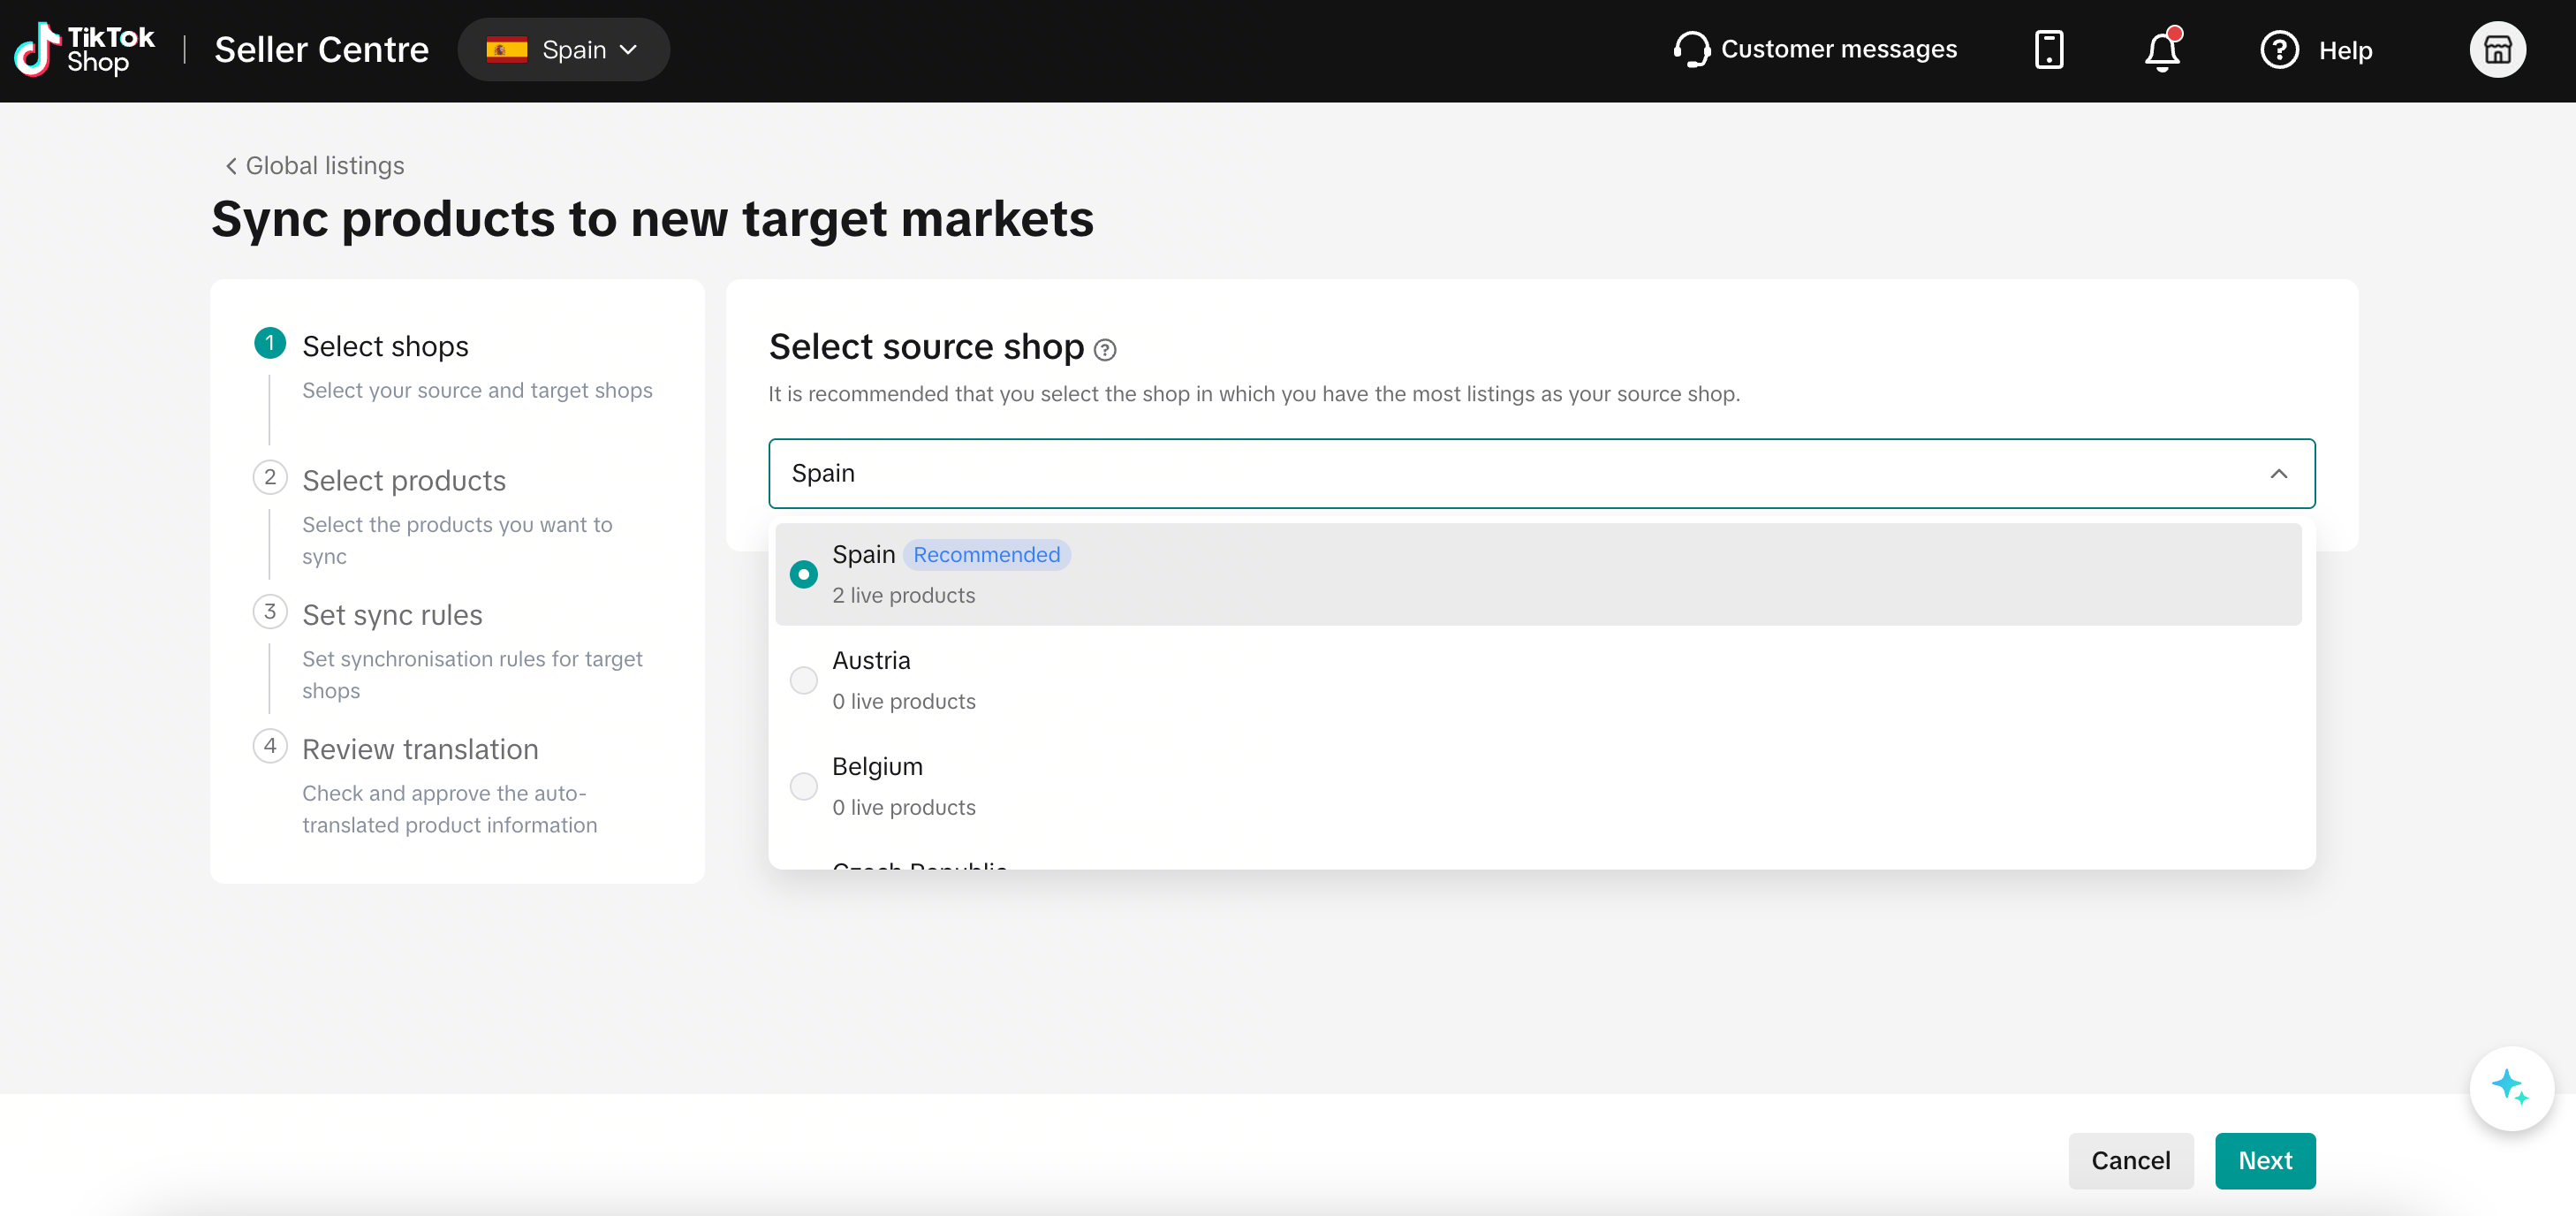Select the Spain radio option

(803, 574)
